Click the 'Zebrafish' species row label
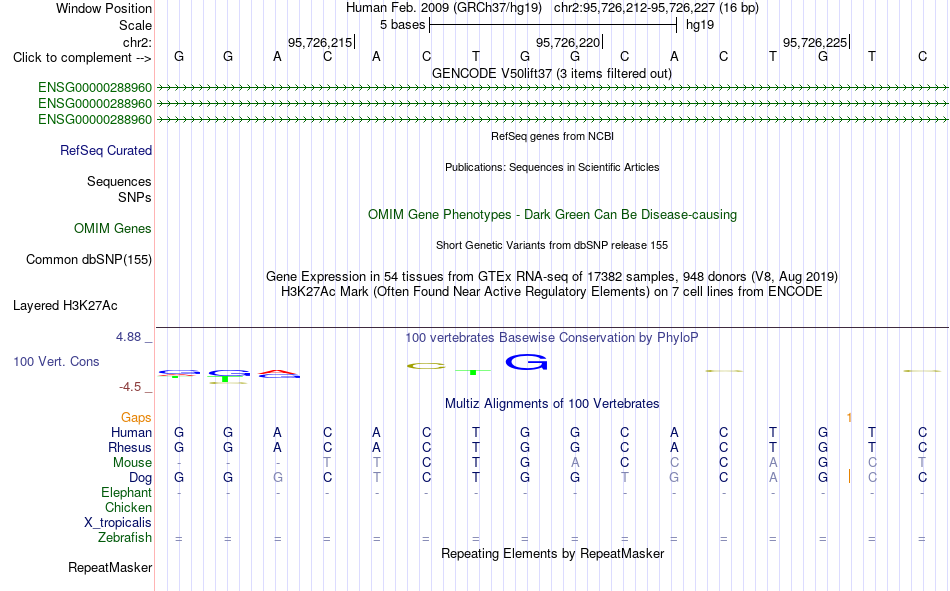 (125, 538)
